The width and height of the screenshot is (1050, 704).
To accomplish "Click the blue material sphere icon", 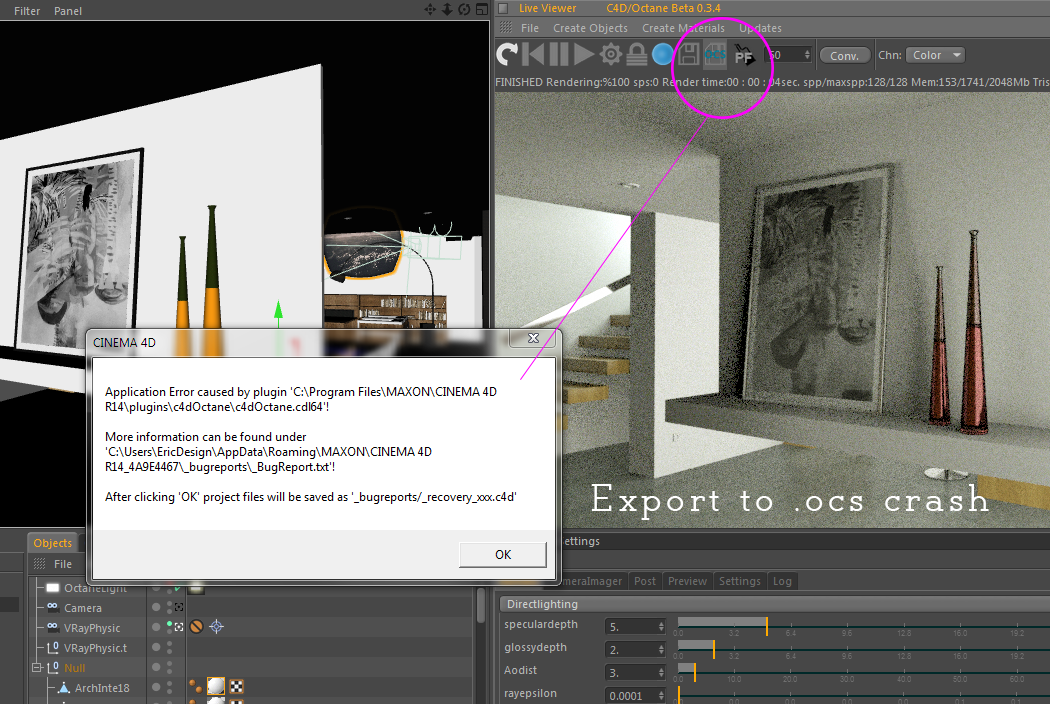I will click(662, 54).
